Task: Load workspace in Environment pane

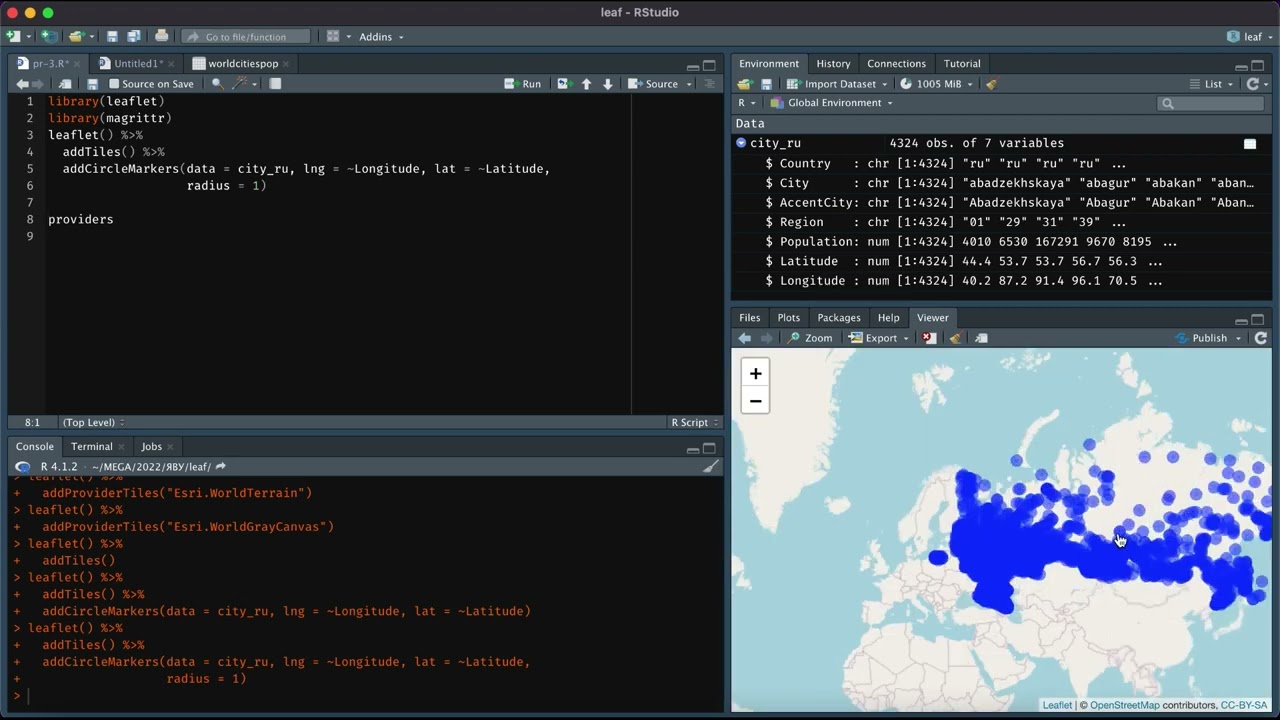Action: (x=745, y=84)
